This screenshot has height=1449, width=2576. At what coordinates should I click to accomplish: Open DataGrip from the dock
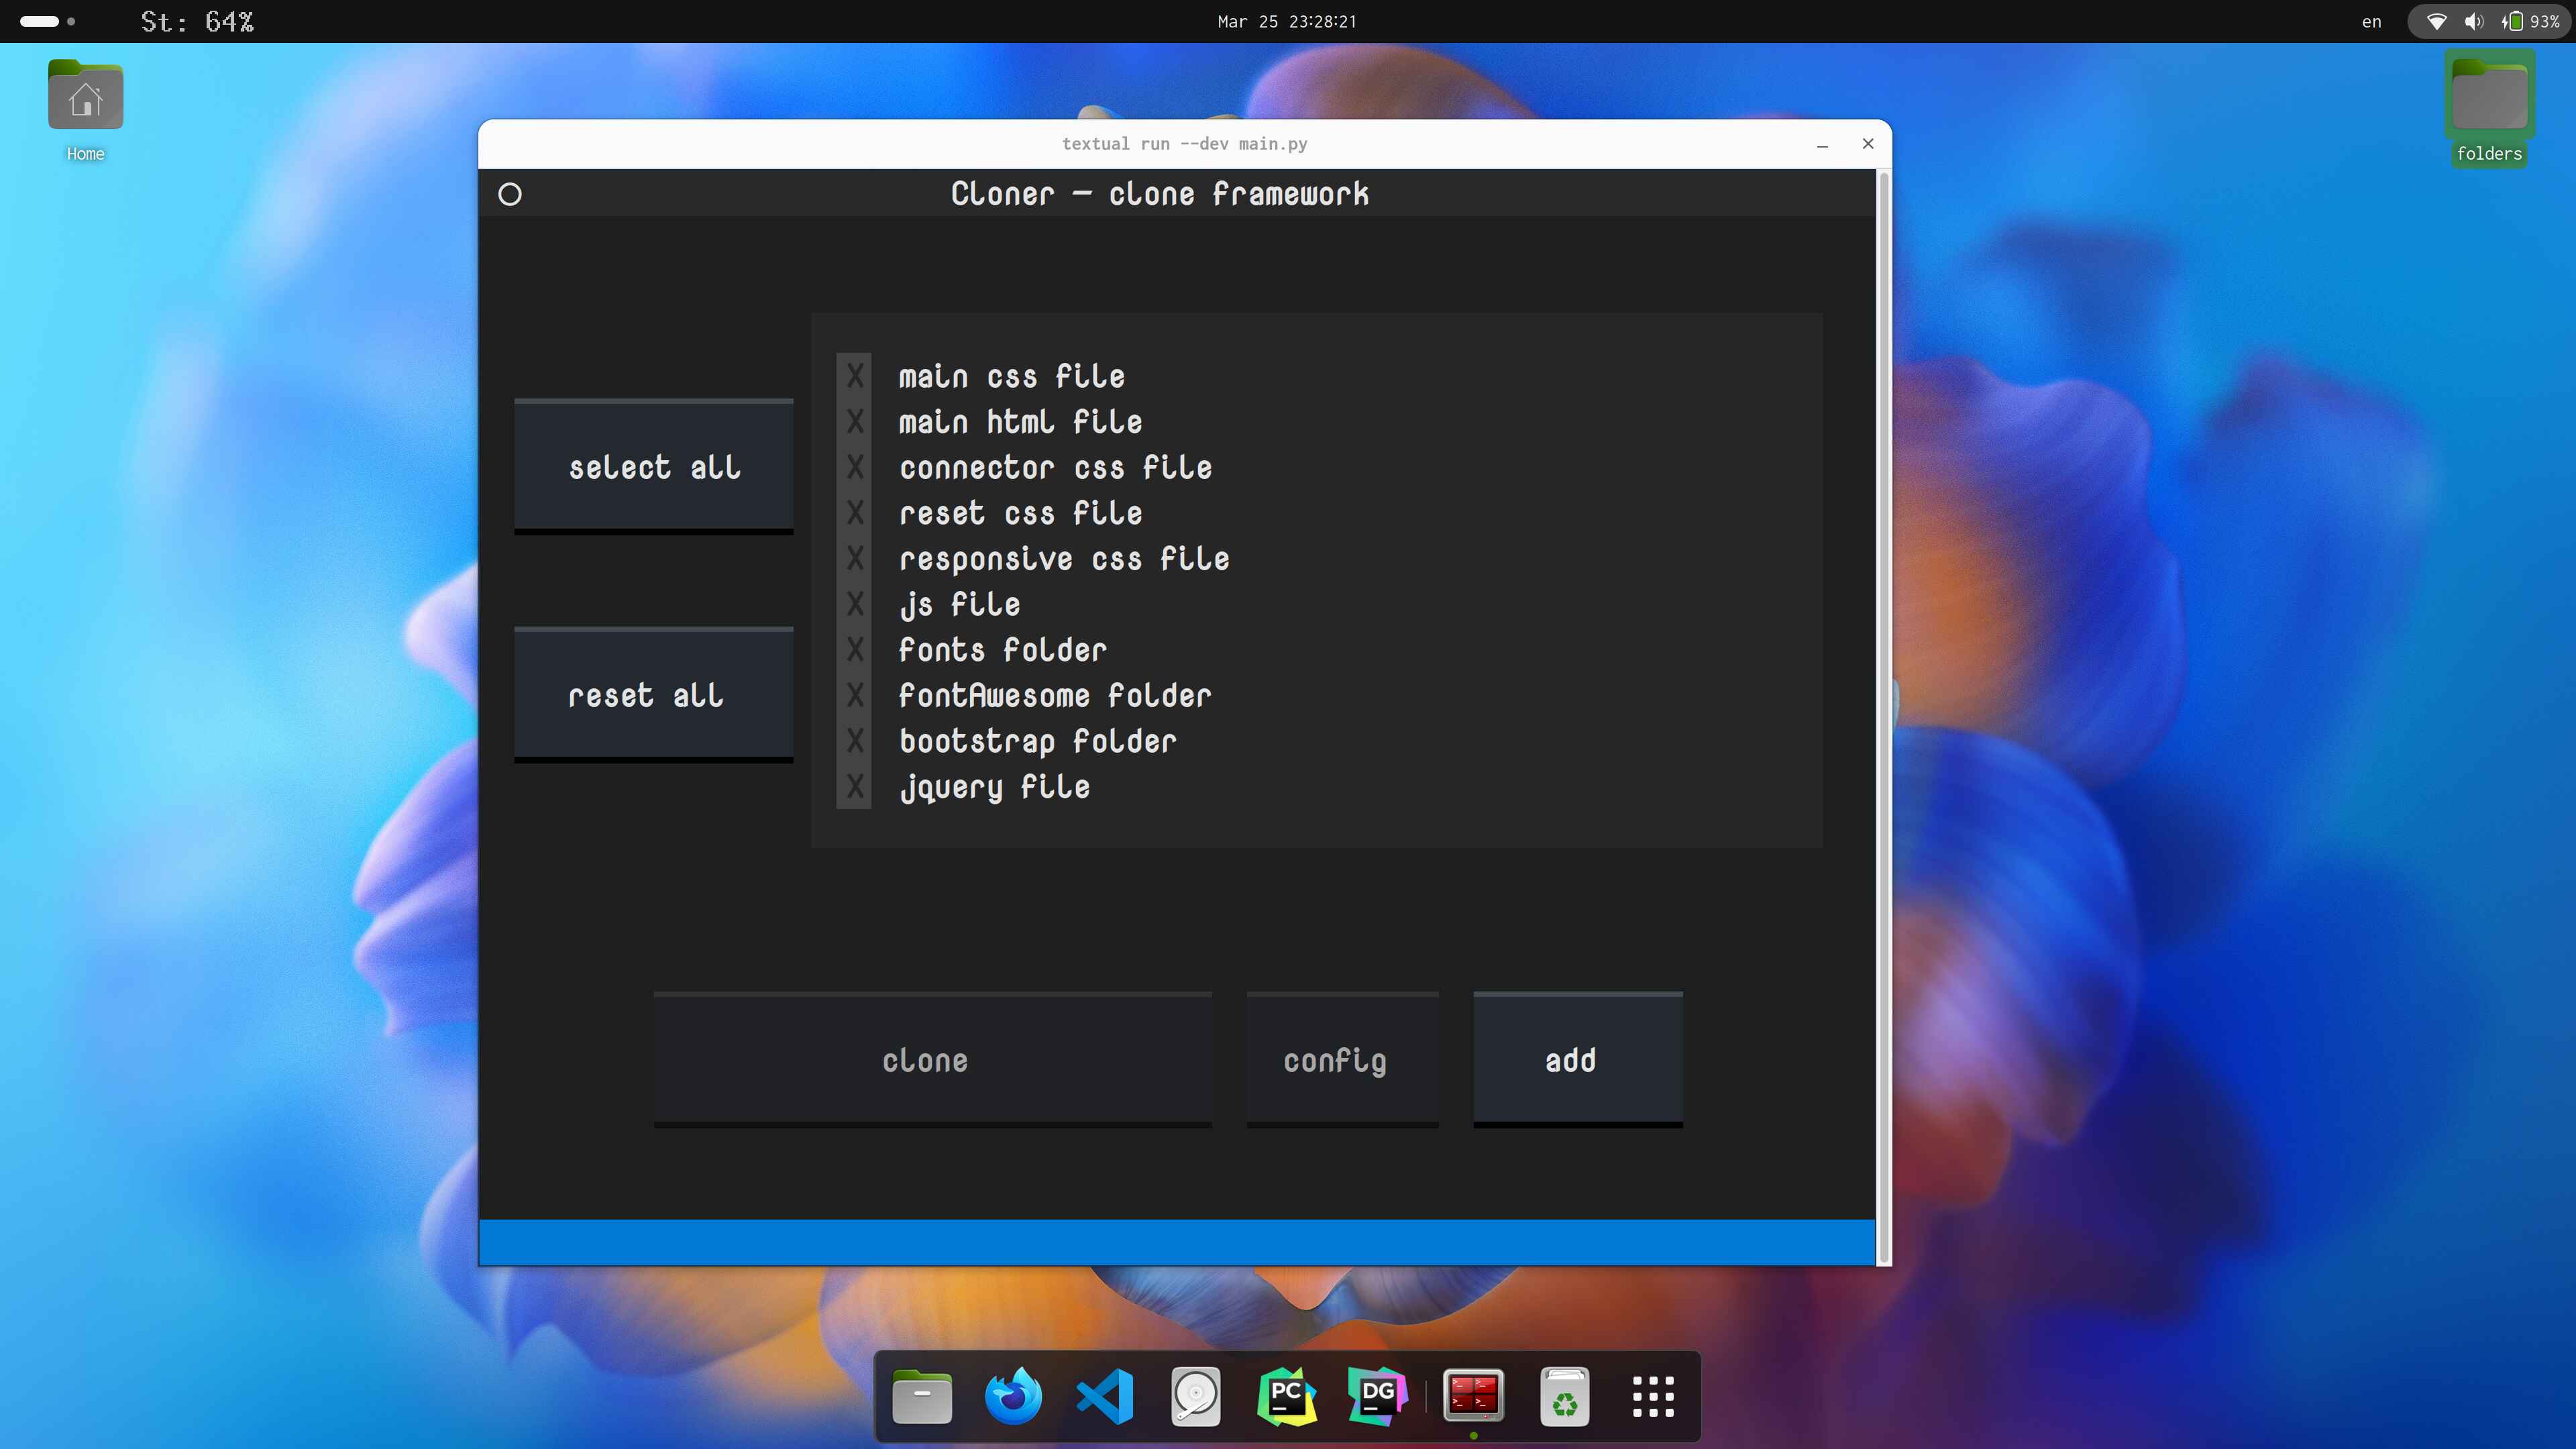(x=1378, y=1396)
